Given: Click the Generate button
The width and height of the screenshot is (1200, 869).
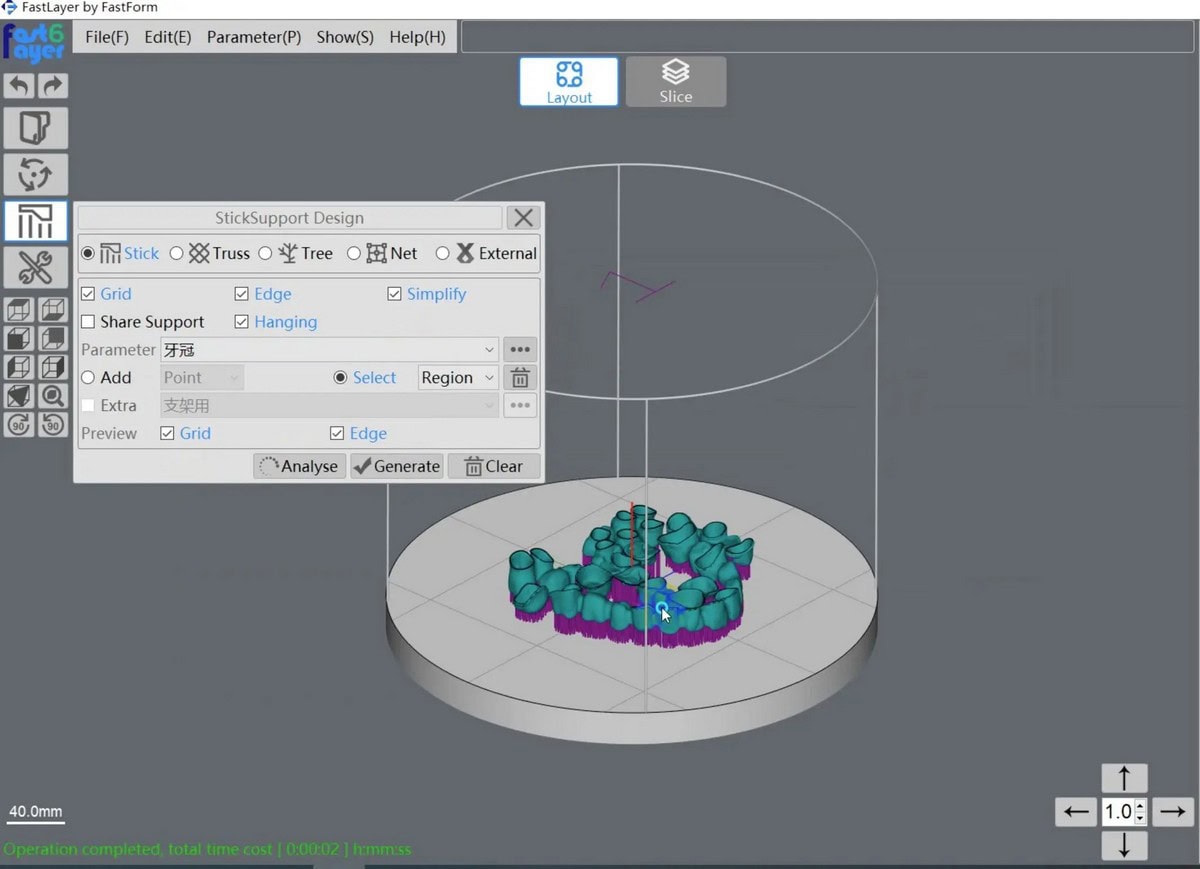Looking at the screenshot, I should (397, 466).
